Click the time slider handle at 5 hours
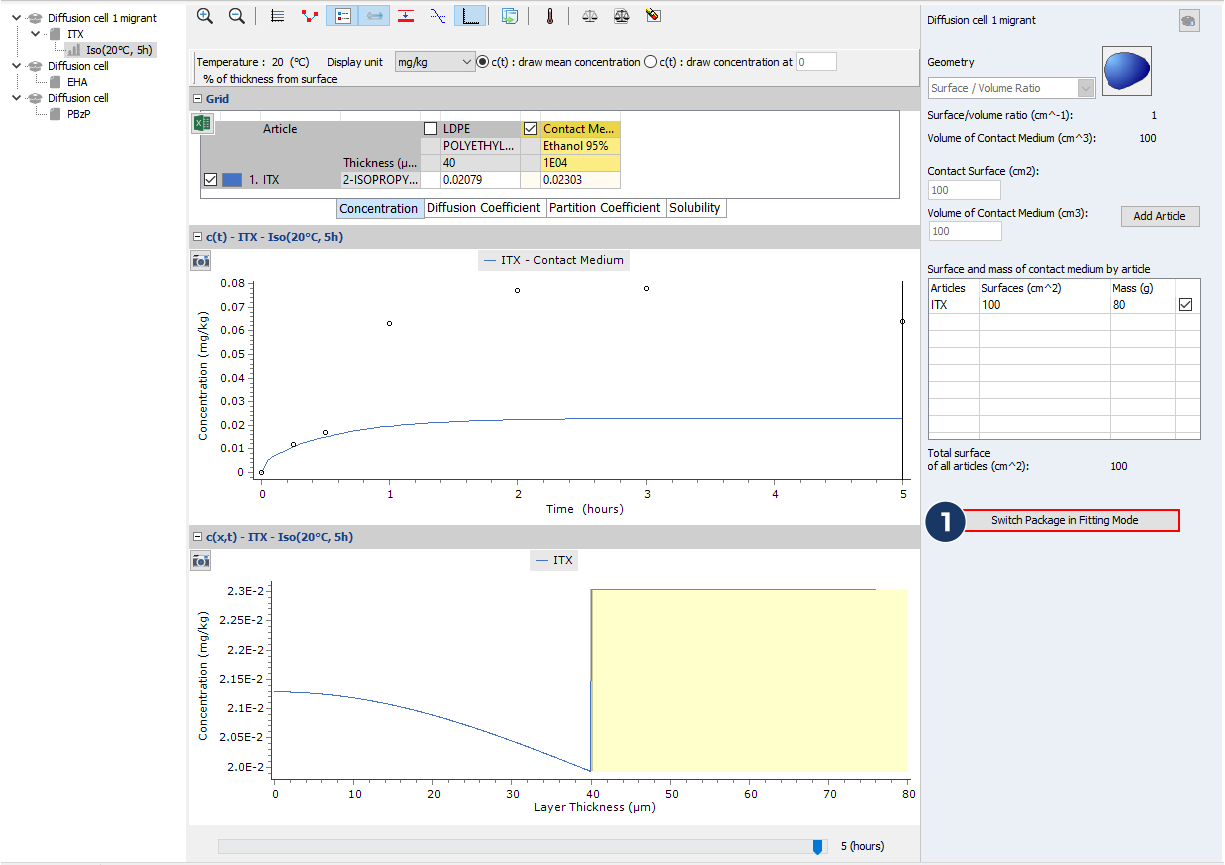 tap(817, 847)
